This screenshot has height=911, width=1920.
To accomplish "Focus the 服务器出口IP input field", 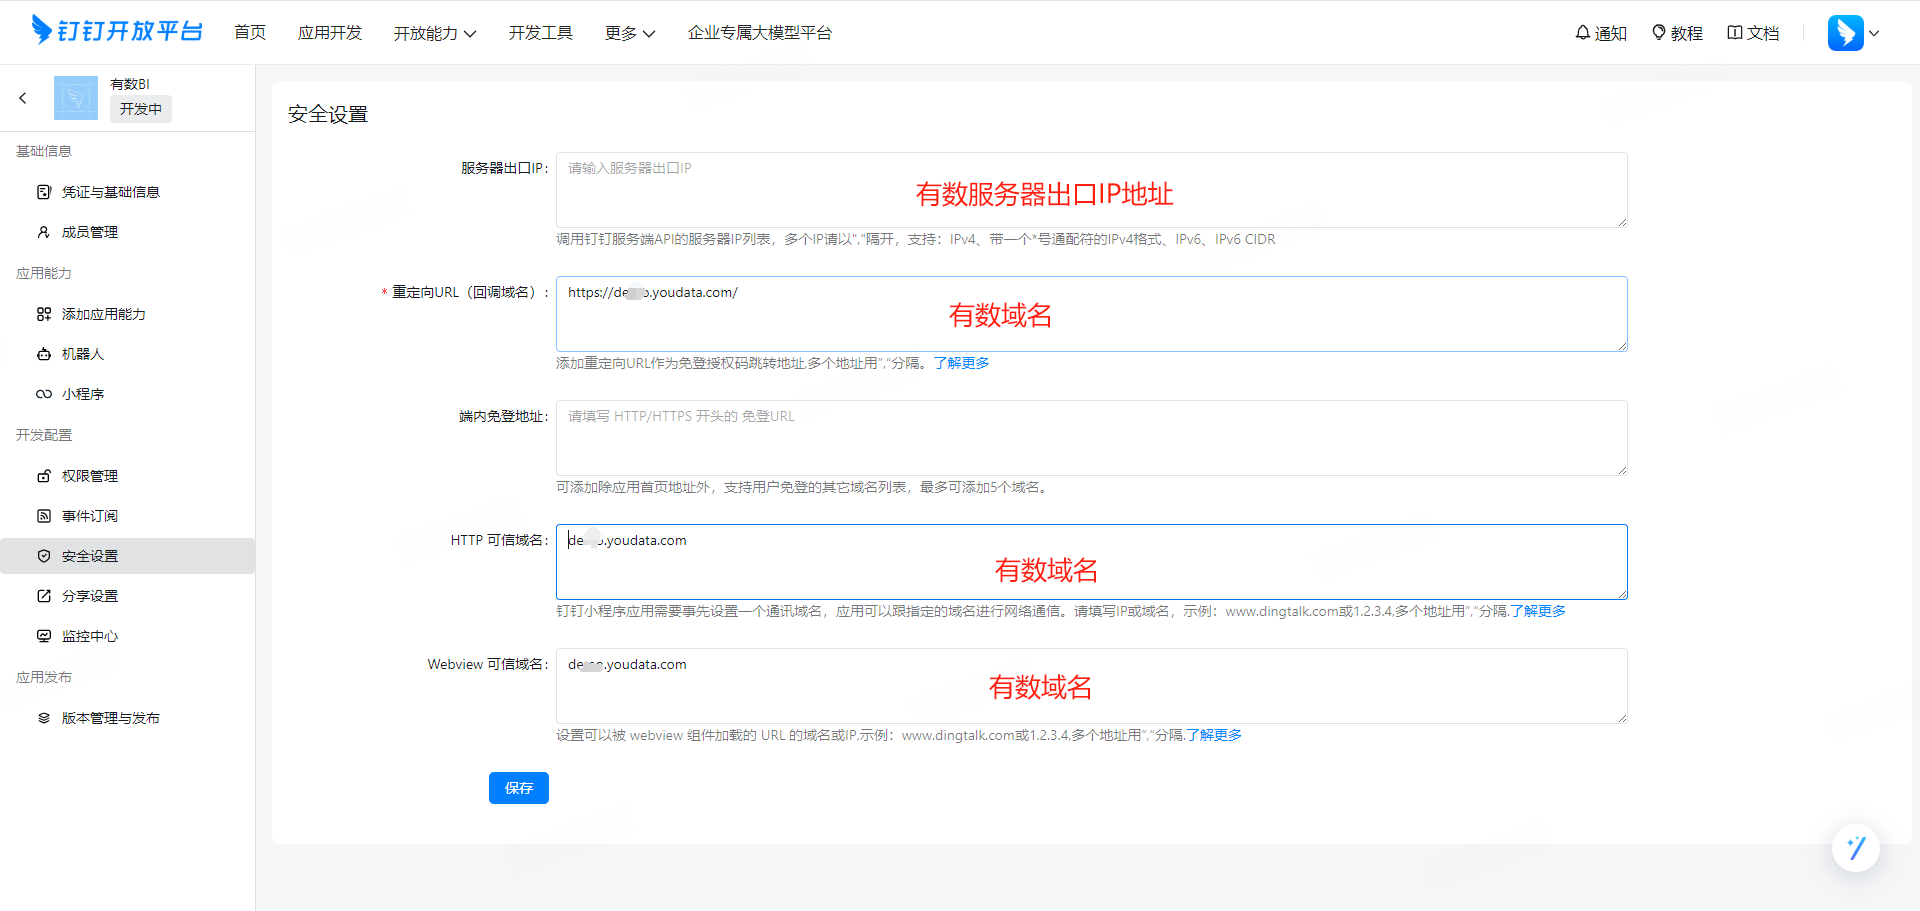I will pos(1090,190).
